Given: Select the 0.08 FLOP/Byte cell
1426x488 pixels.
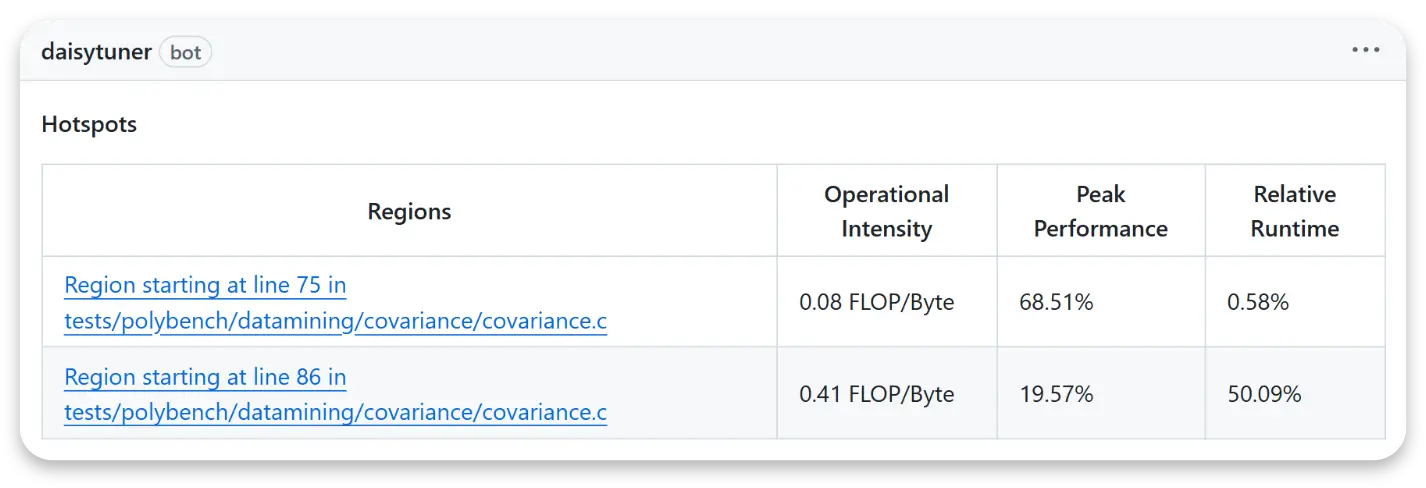Looking at the screenshot, I should pyautogui.click(x=887, y=302).
